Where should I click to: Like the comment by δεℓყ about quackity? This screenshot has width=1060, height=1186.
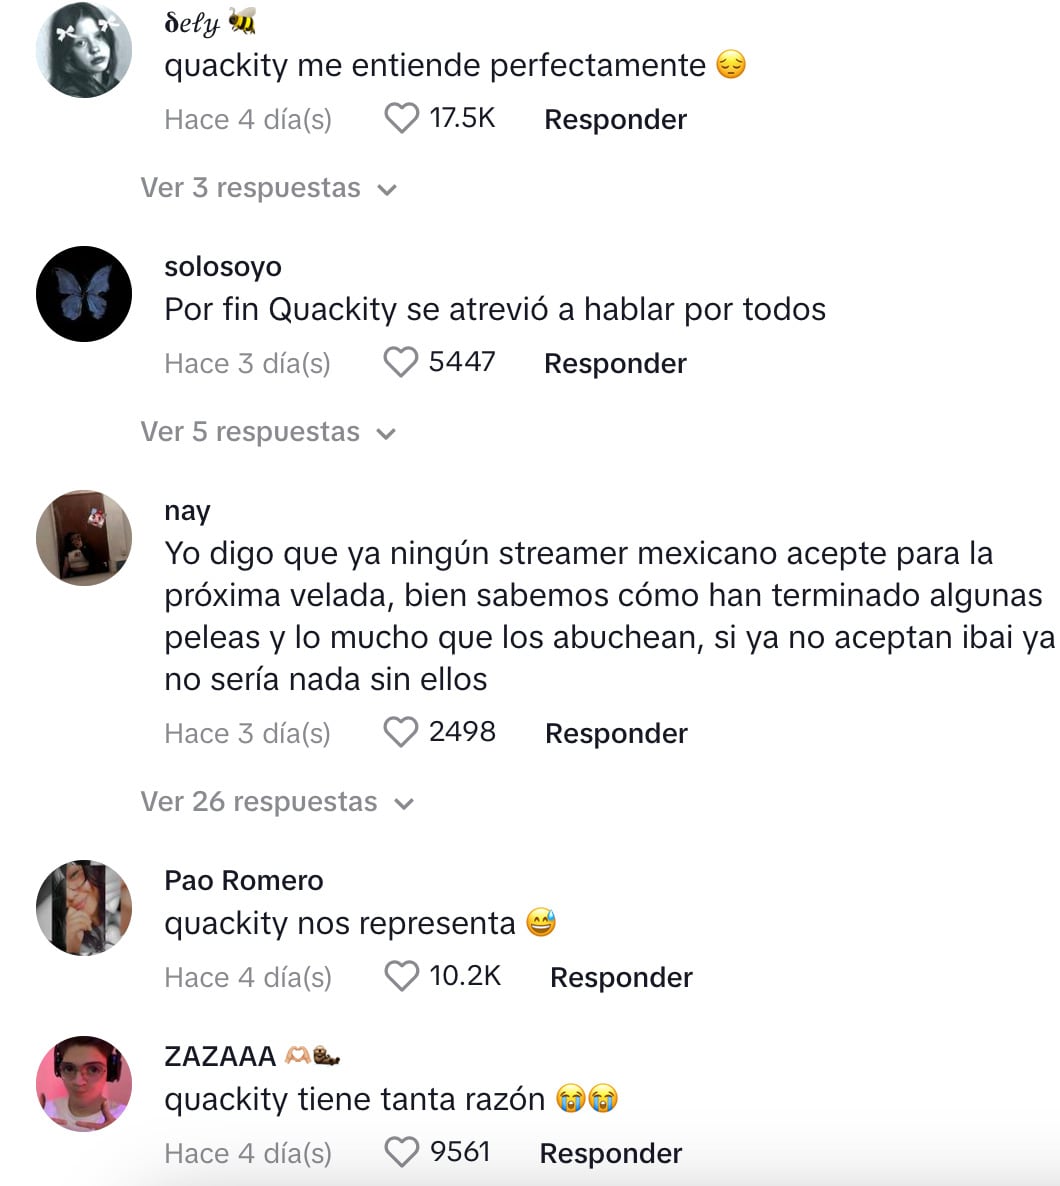click(401, 119)
